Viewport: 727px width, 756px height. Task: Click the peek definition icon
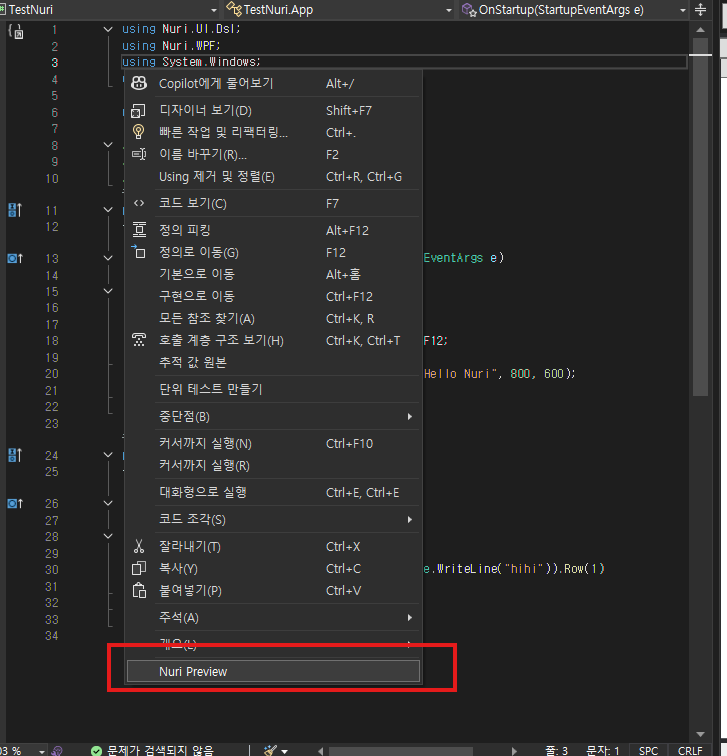139,230
